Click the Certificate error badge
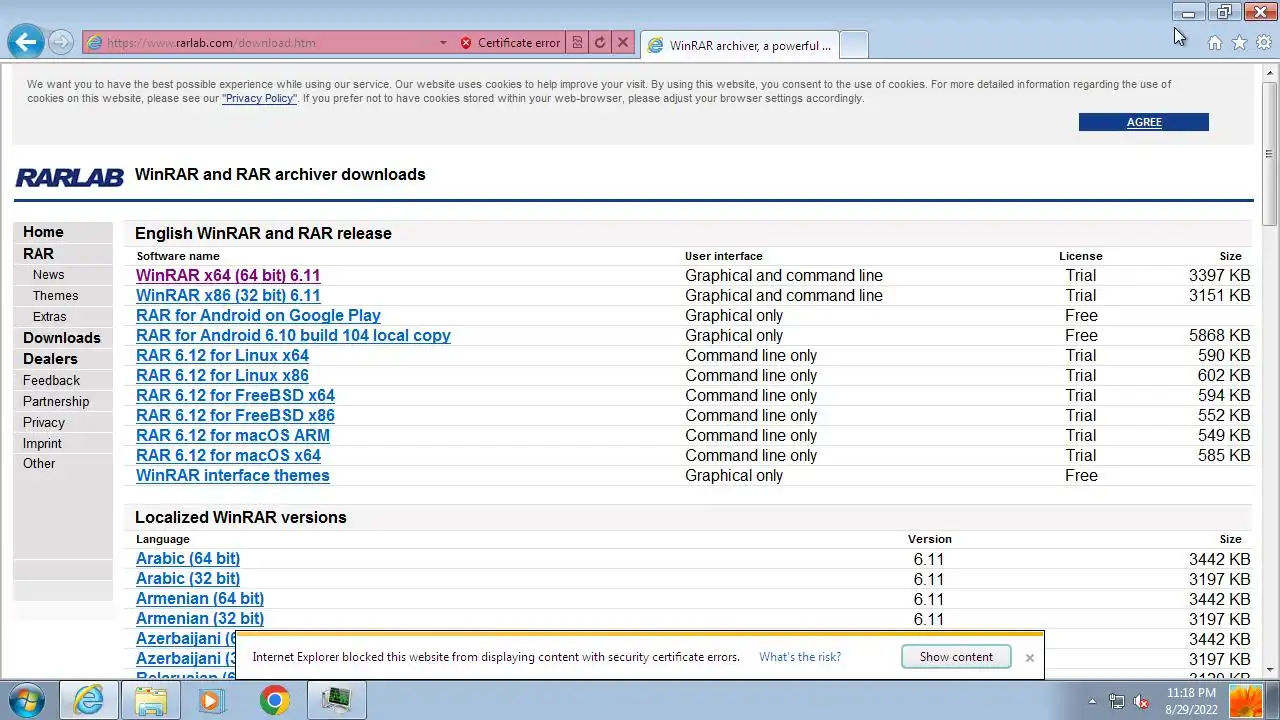 click(x=510, y=43)
